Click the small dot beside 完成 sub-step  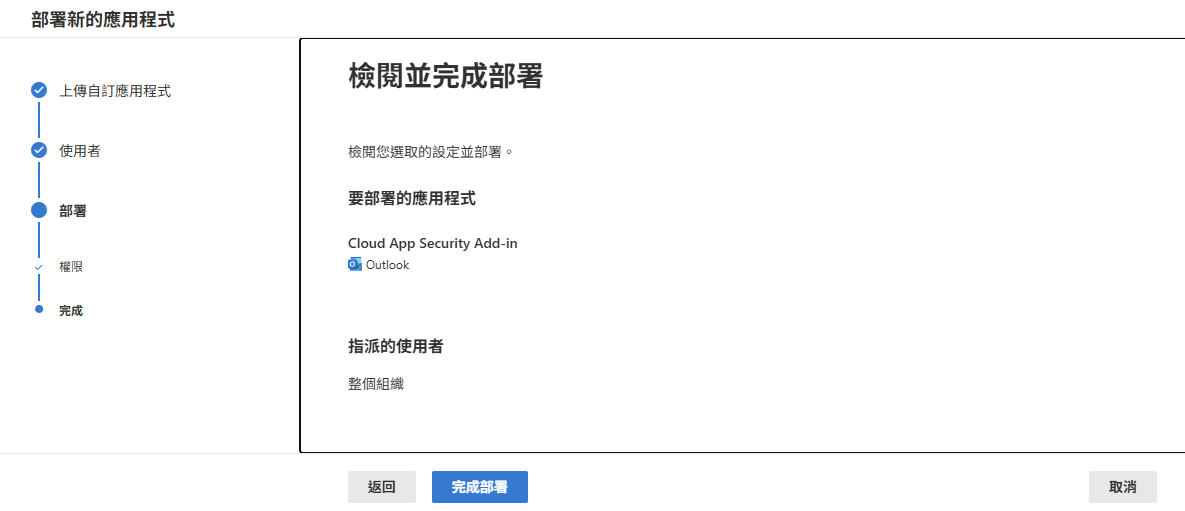coord(39,310)
